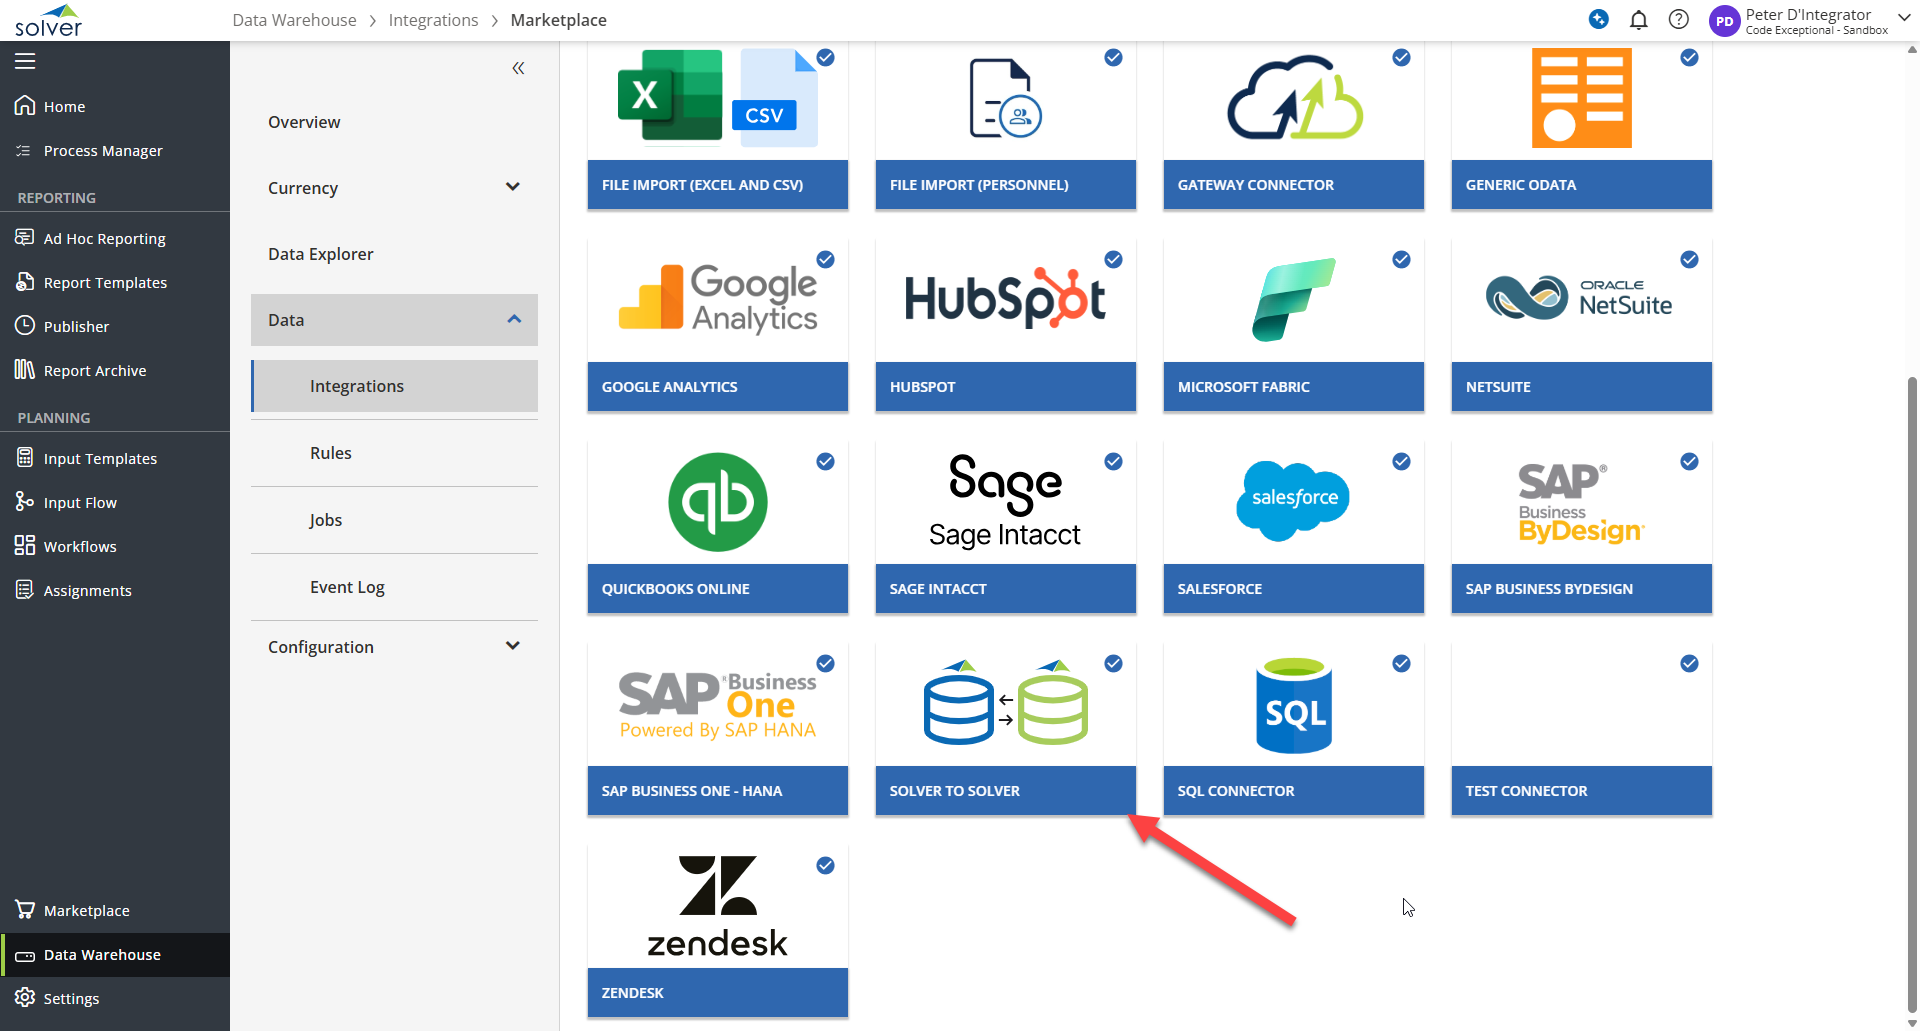
Task: Toggle checkmark on Test Connector card
Action: (1689, 664)
